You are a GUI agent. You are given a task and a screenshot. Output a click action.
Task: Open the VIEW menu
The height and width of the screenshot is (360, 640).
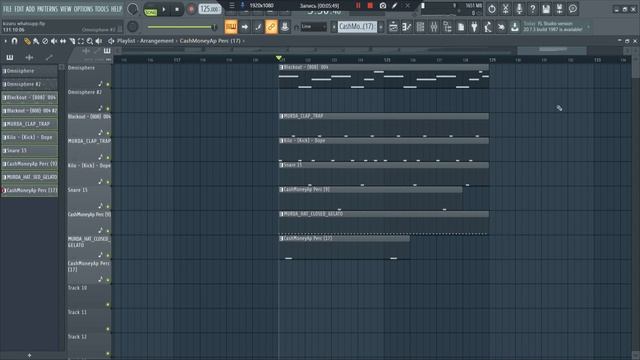pos(66,9)
